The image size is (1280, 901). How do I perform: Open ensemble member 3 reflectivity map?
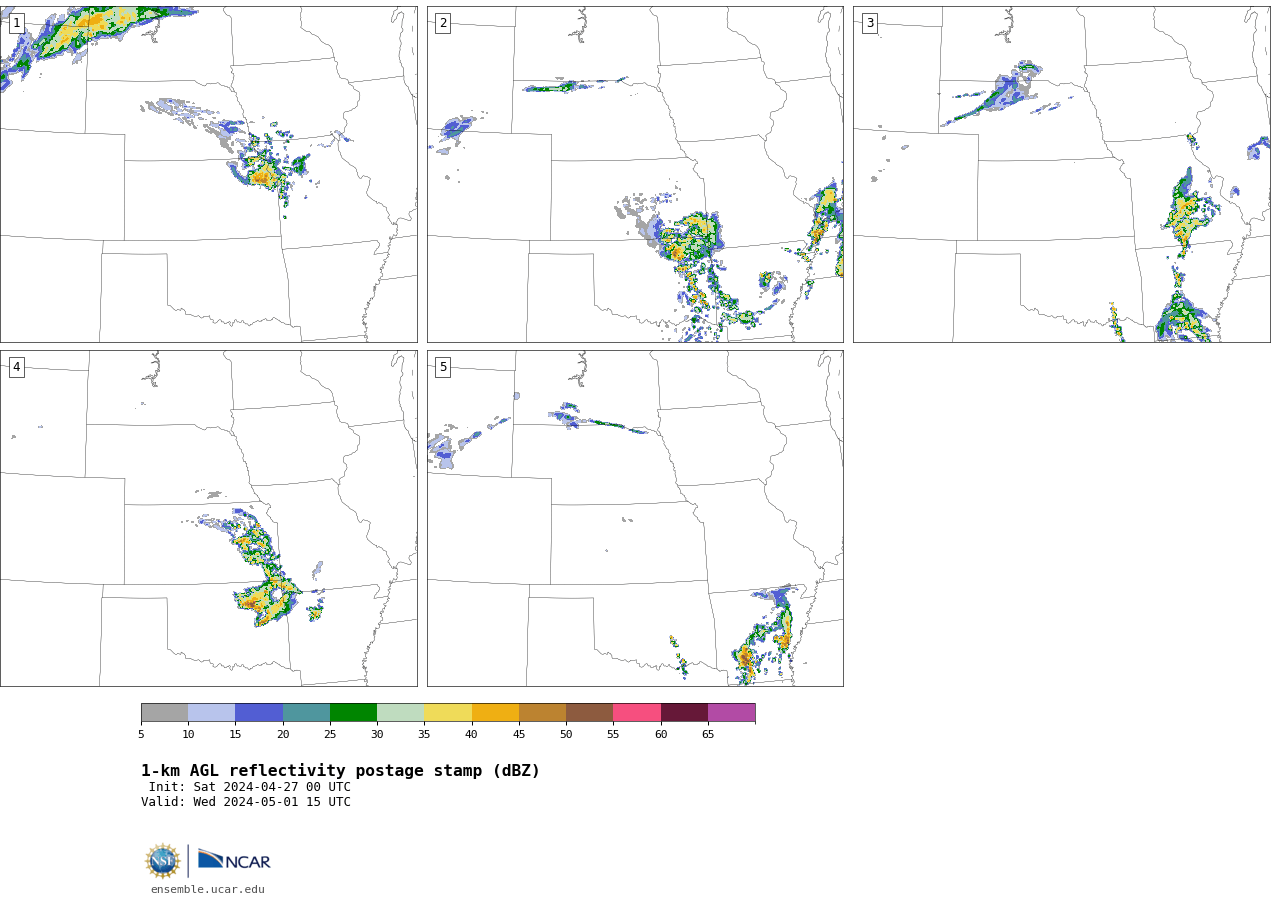(x=1061, y=174)
